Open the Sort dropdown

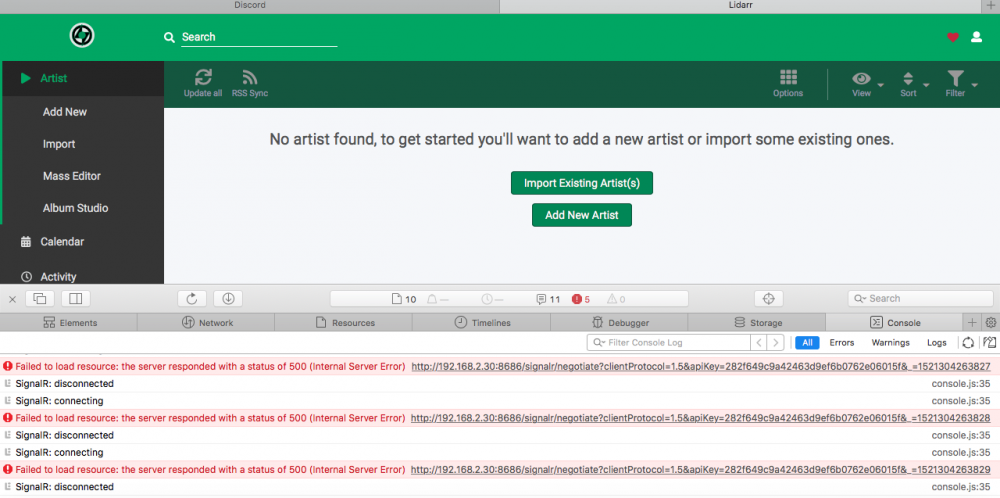914,84
